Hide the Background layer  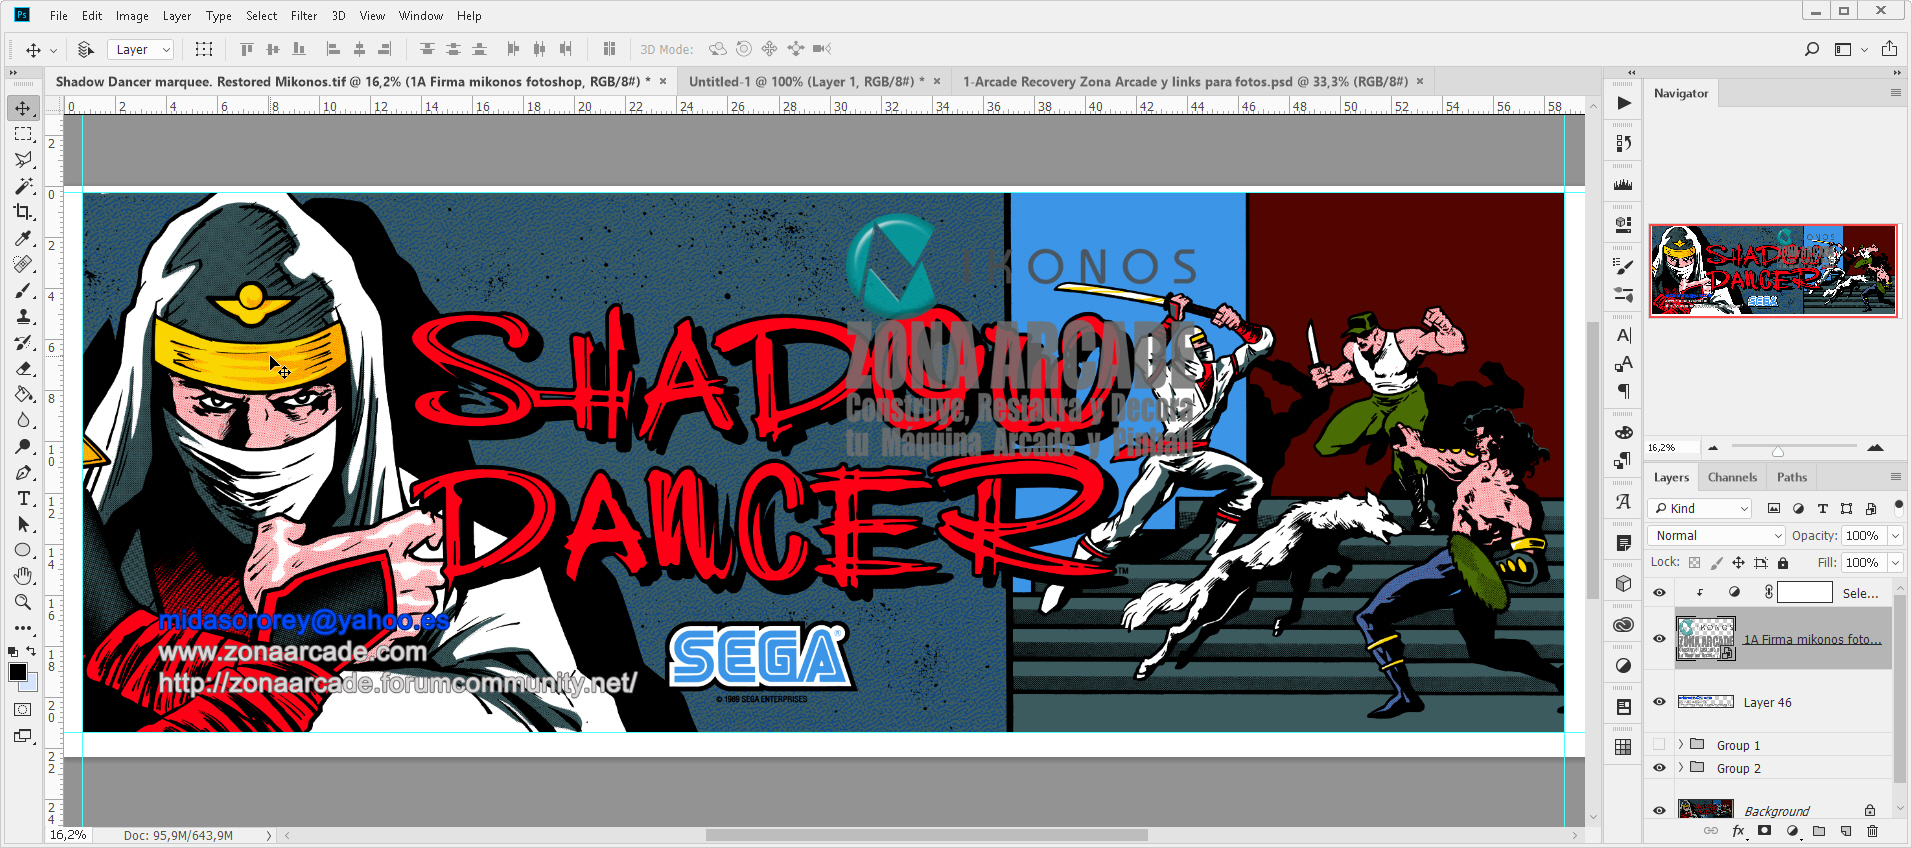click(1659, 811)
